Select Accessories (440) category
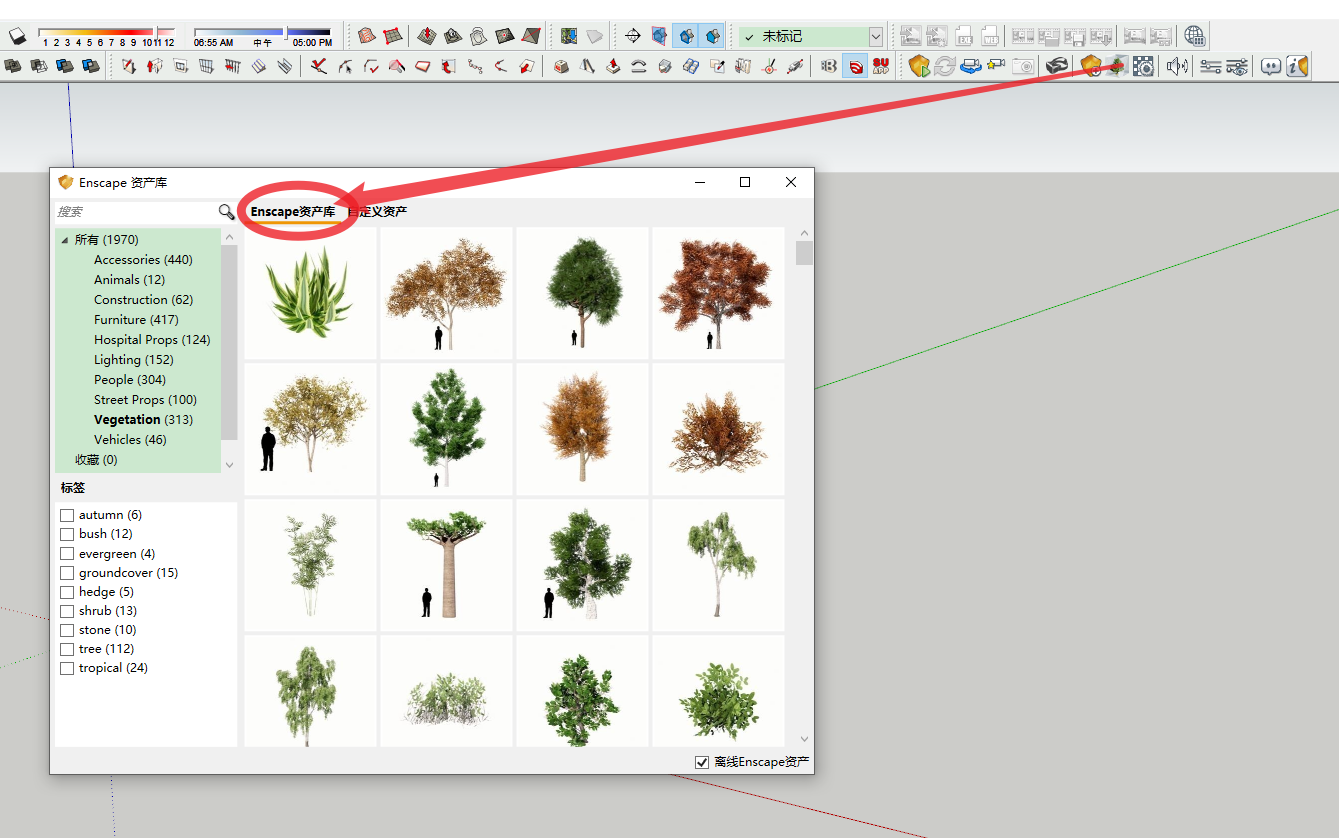Image resolution: width=1339 pixels, height=838 pixels. (143, 260)
